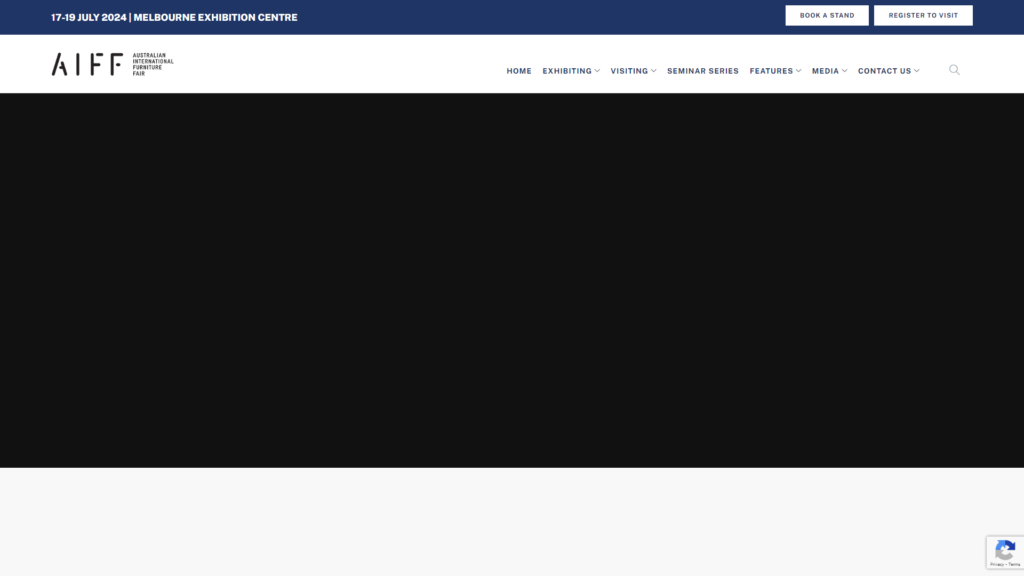
Task: Expand the Exhibiting dropdown chevron
Action: (597, 71)
